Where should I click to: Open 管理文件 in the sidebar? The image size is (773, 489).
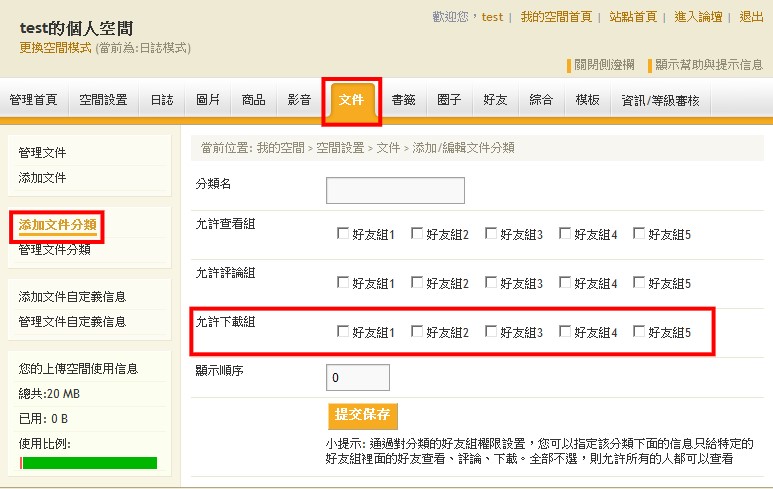[42, 153]
